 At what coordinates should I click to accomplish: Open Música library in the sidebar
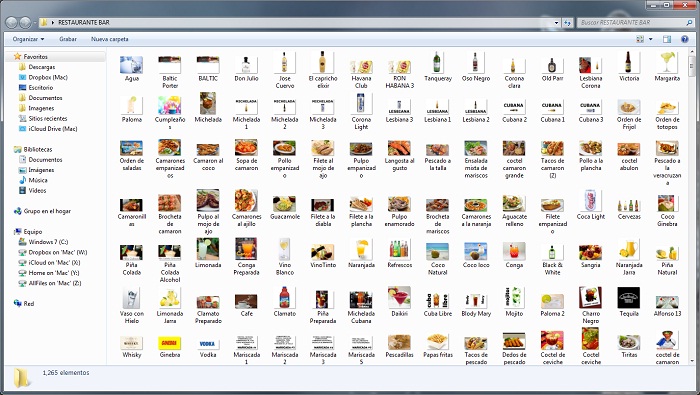tap(38, 180)
